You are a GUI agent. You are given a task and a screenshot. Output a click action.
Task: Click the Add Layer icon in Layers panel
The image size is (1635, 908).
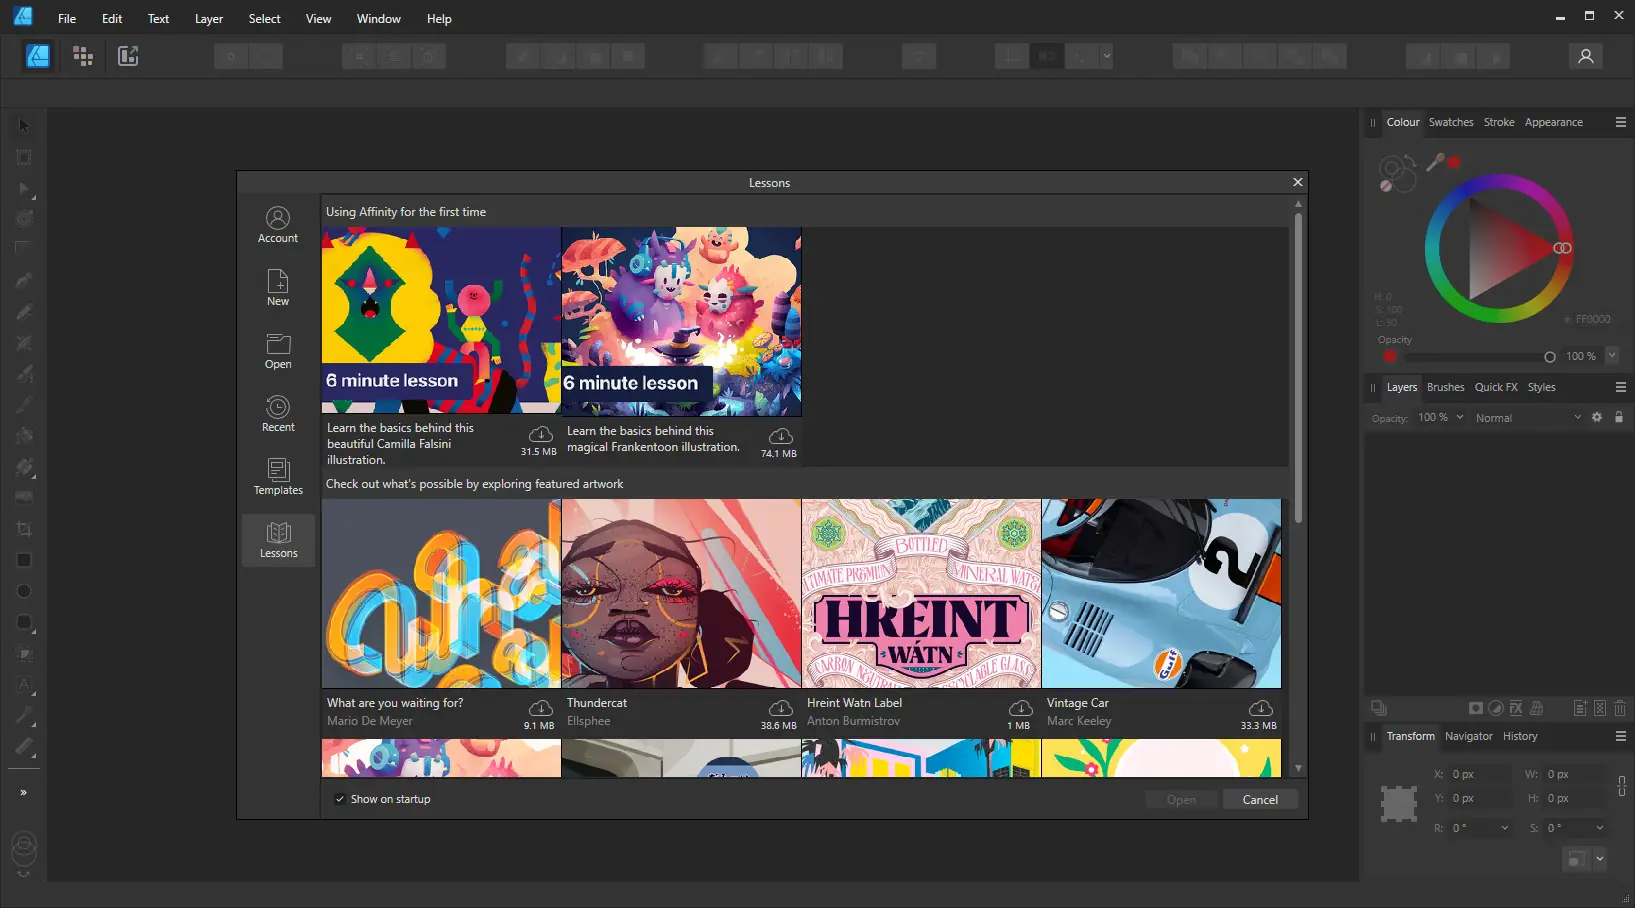coord(1580,708)
